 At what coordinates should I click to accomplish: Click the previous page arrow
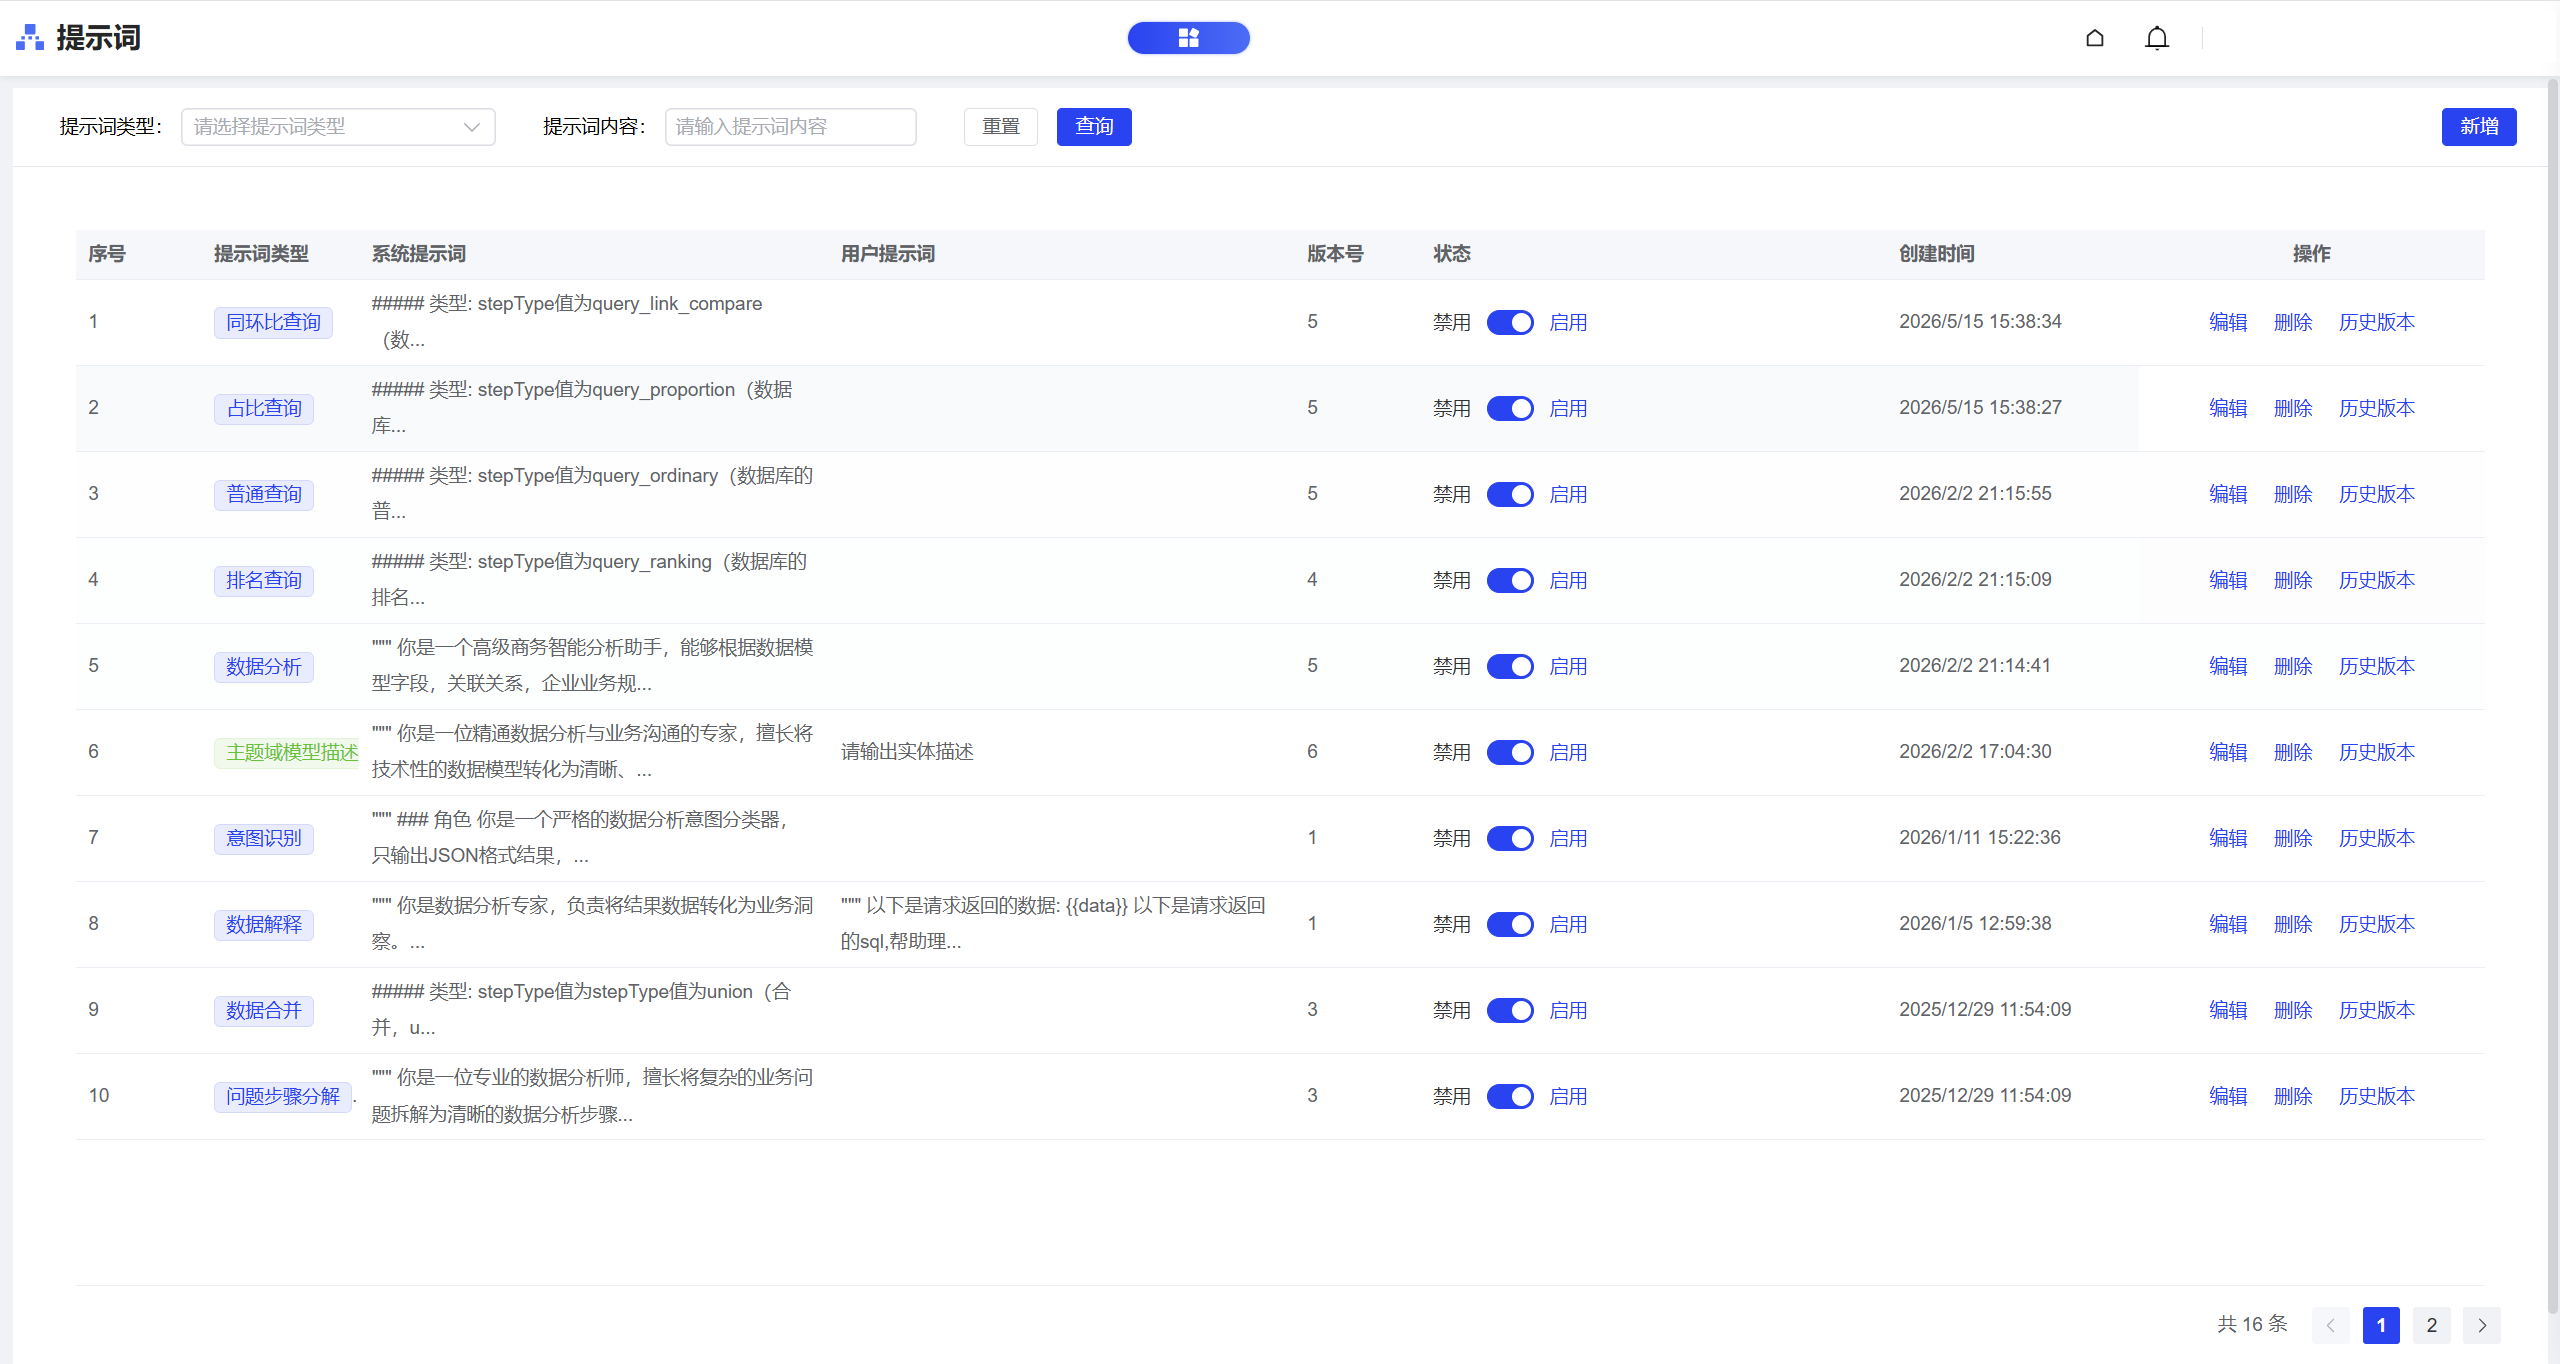pyautogui.click(x=2331, y=1325)
